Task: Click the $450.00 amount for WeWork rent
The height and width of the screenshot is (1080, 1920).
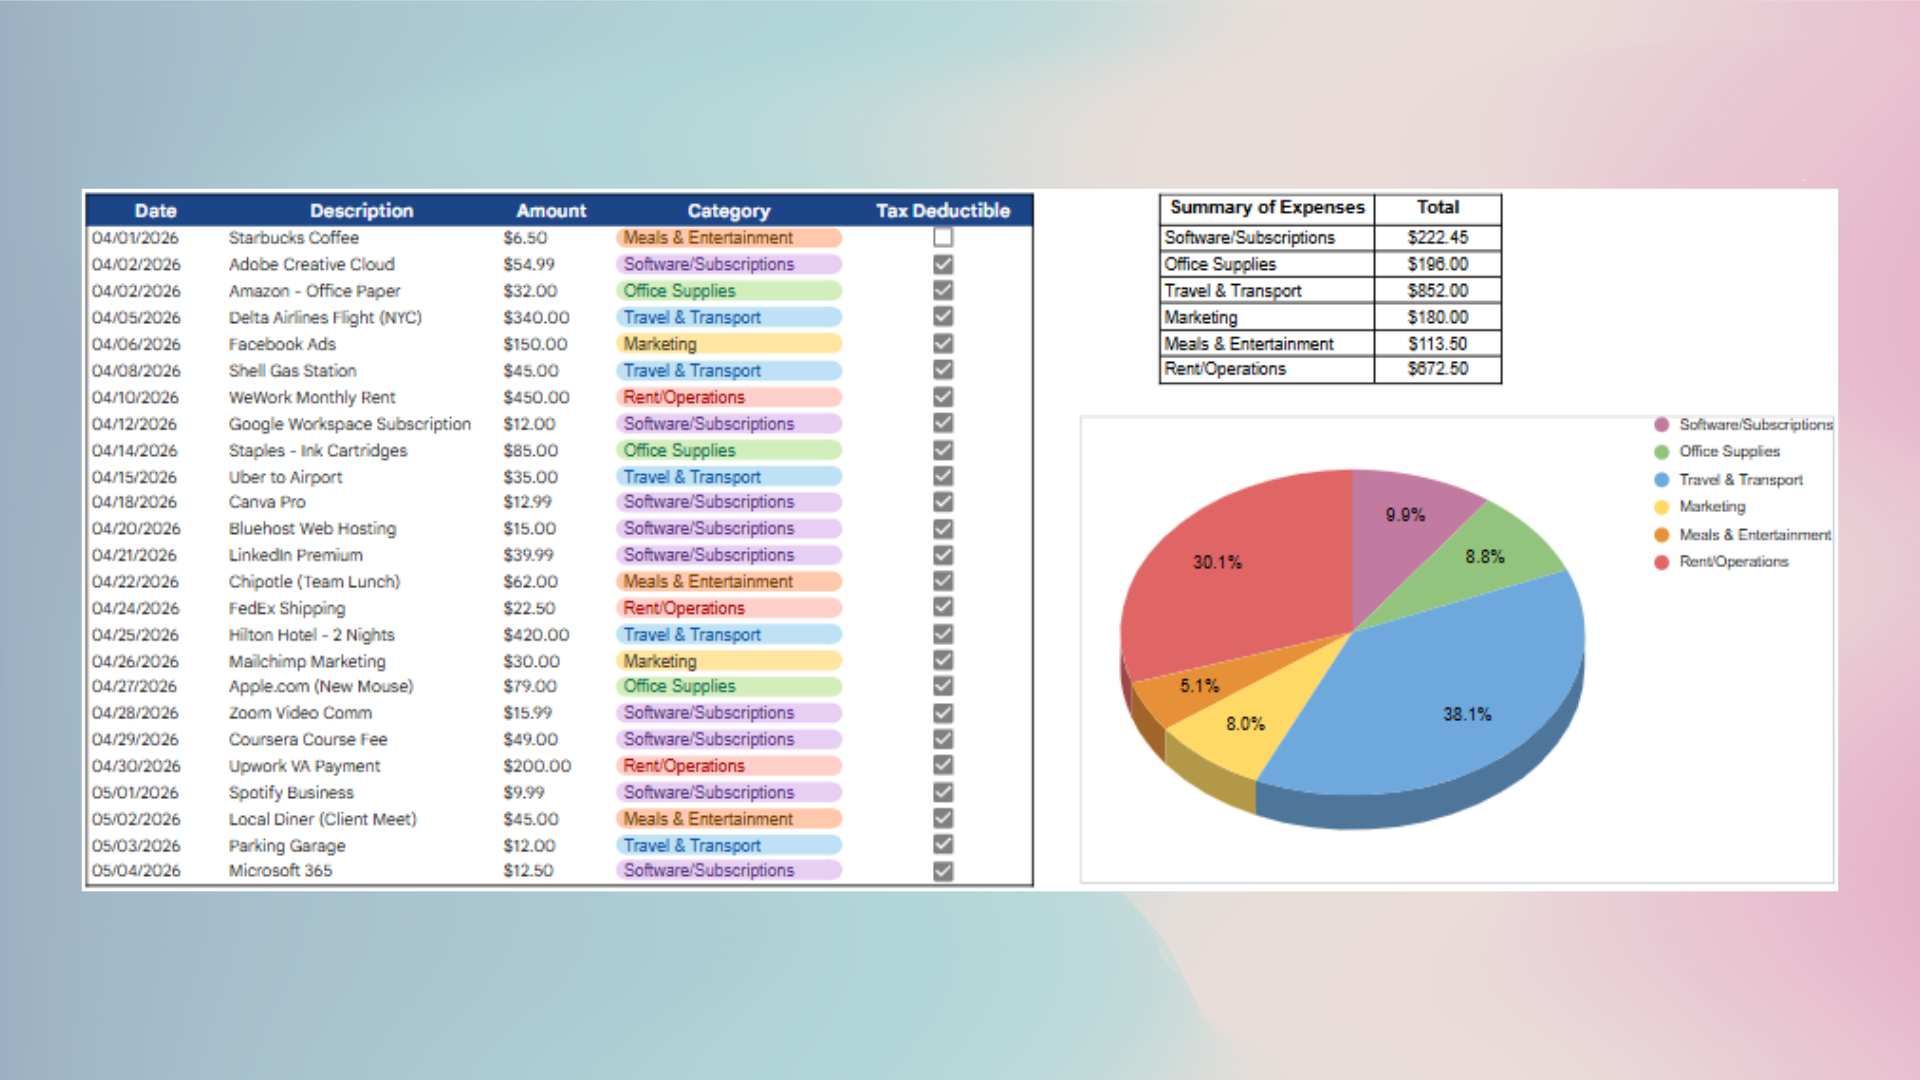Action: tap(536, 397)
